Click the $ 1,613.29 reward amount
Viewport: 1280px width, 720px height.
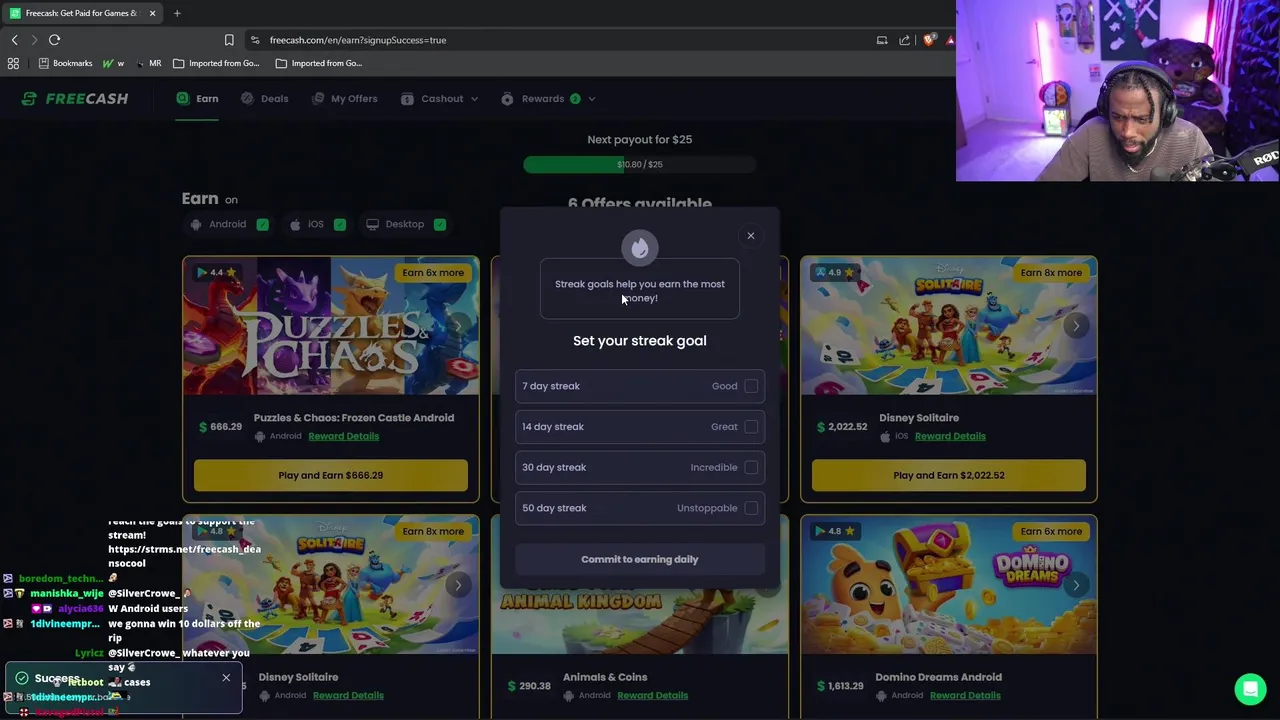tap(840, 686)
